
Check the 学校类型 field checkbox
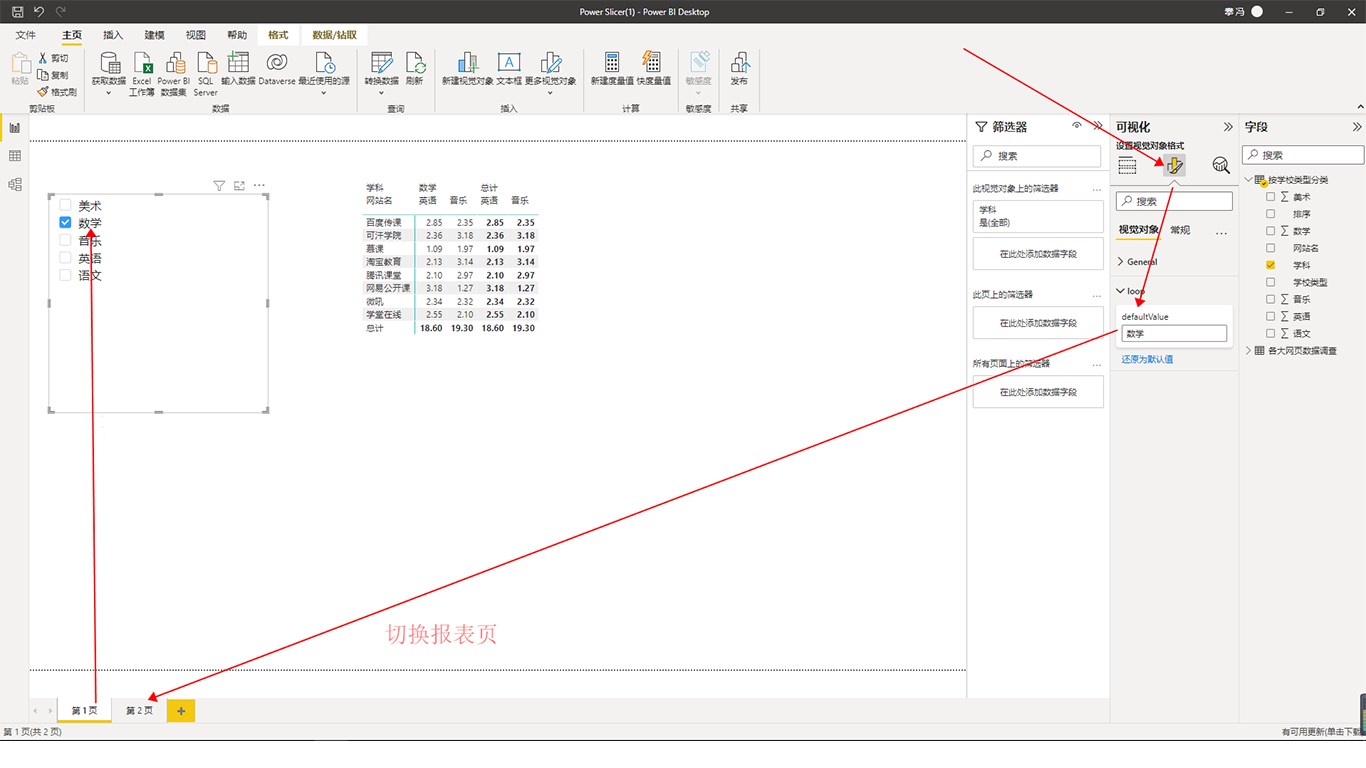point(1271,282)
